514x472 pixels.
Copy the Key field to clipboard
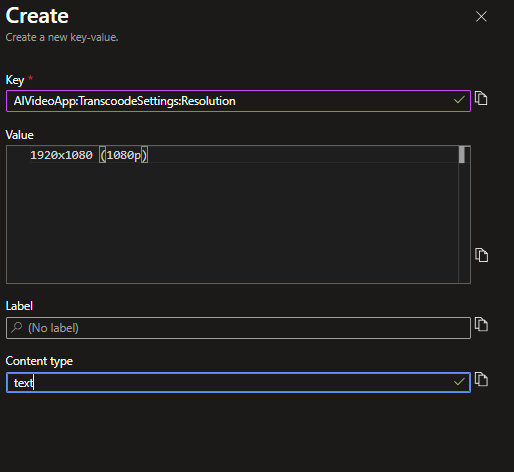(481, 98)
